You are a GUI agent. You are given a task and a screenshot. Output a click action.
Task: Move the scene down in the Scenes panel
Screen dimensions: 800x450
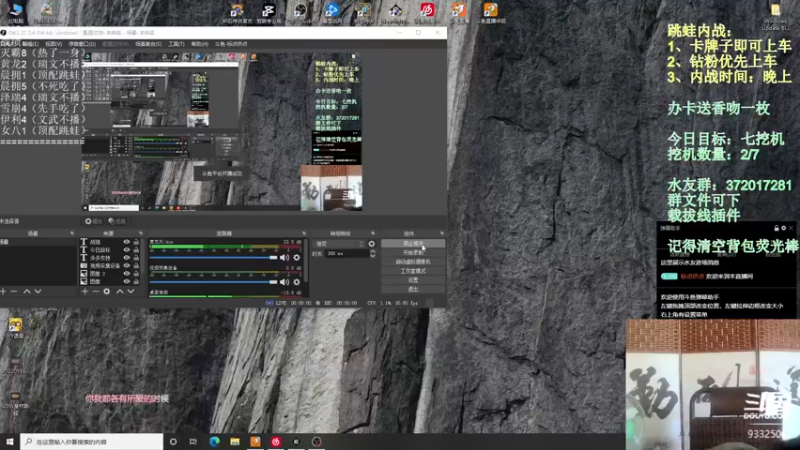[x=38, y=291]
